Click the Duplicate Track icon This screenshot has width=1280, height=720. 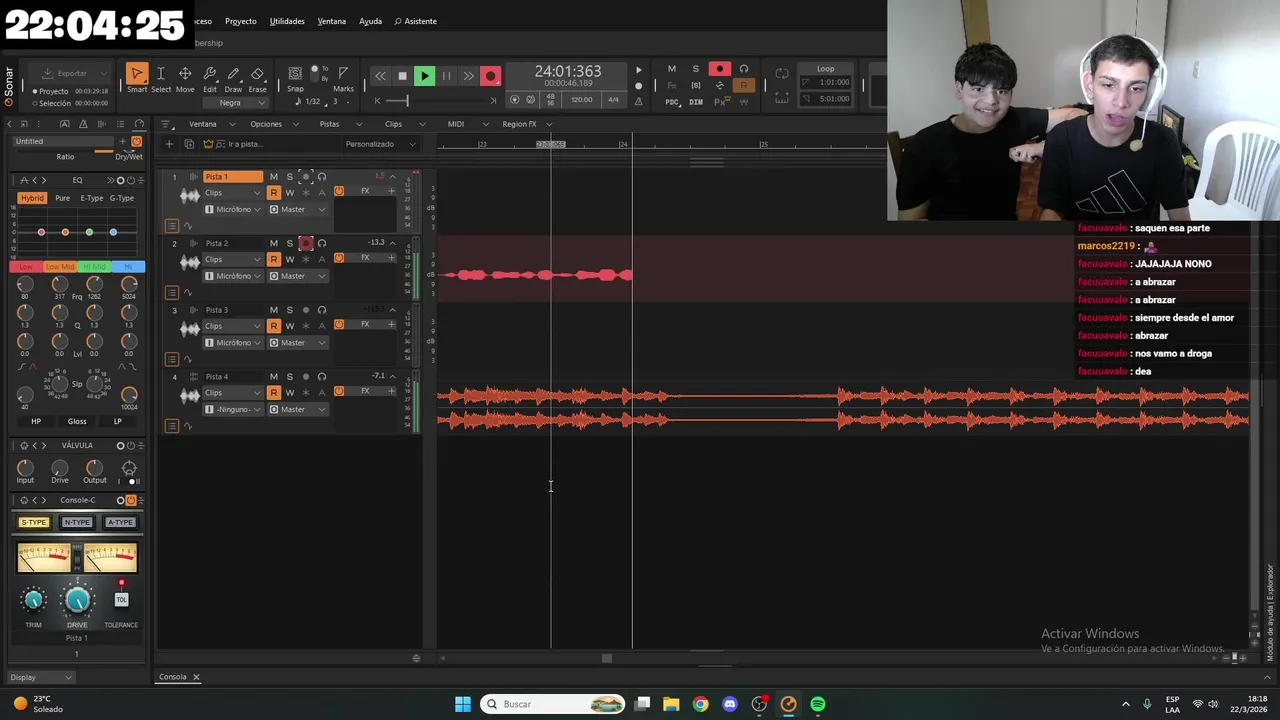coord(189,144)
